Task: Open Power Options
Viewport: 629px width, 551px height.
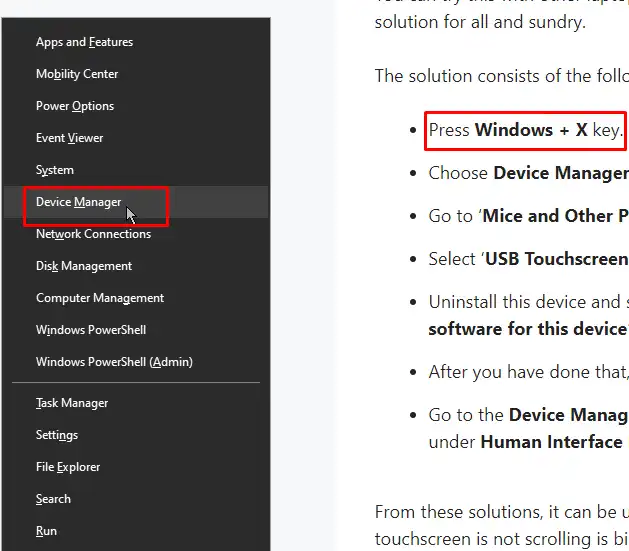Action: [x=75, y=106]
